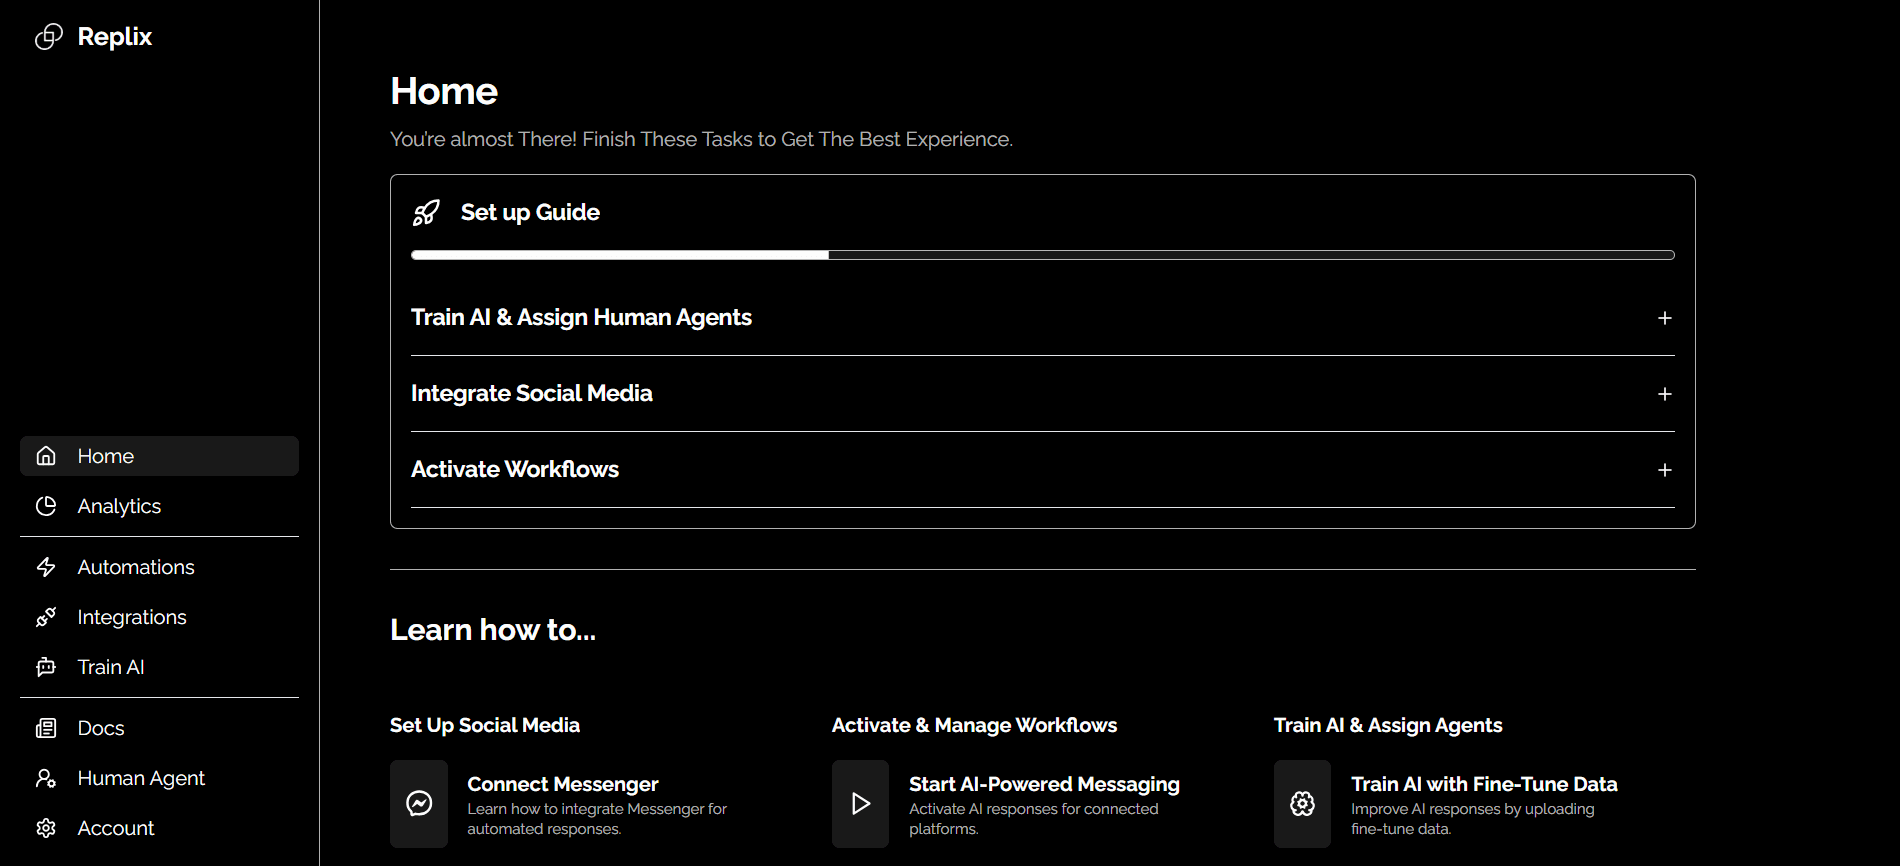Click the Train AI & Assign Human Agents title

[x=581, y=317]
